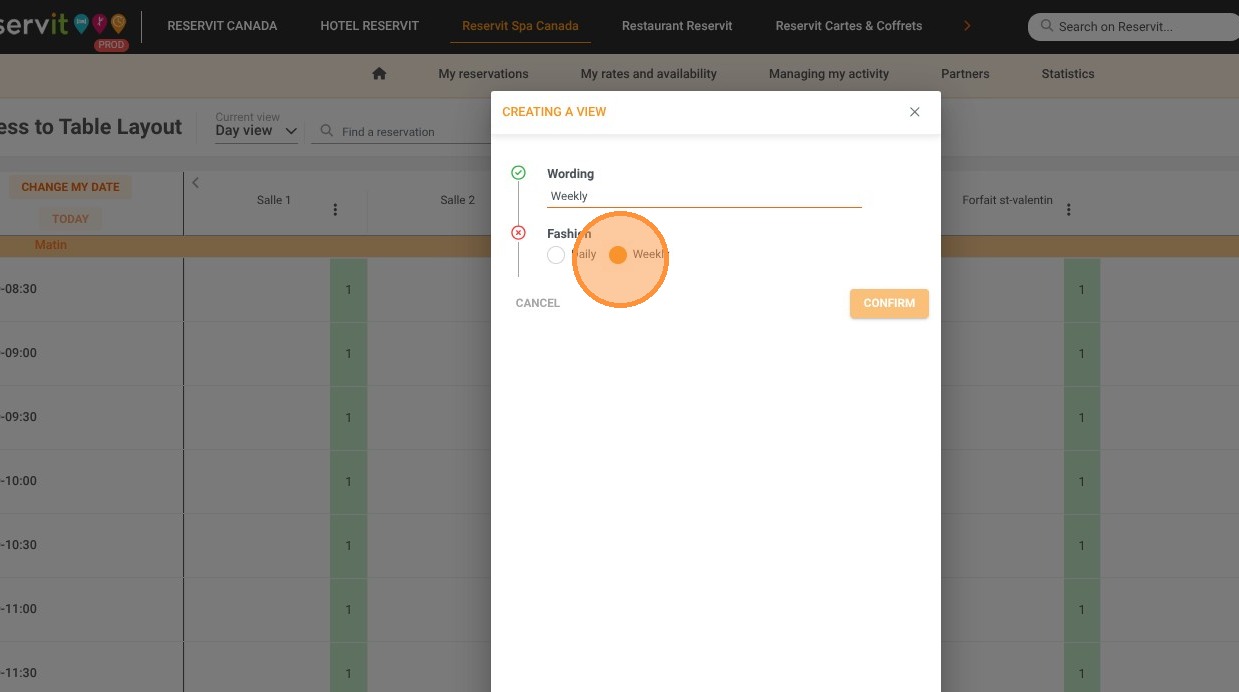This screenshot has height=692, width=1239.
Task: Open the Current view Day view dropdown
Action: click(x=257, y=130)
